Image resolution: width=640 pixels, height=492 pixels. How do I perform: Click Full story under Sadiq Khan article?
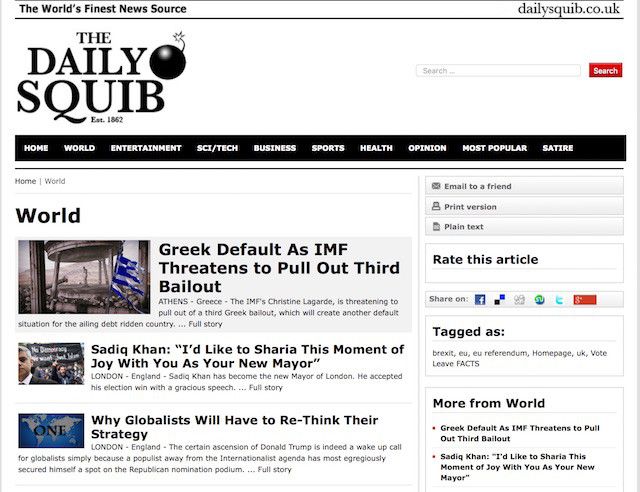266,387
